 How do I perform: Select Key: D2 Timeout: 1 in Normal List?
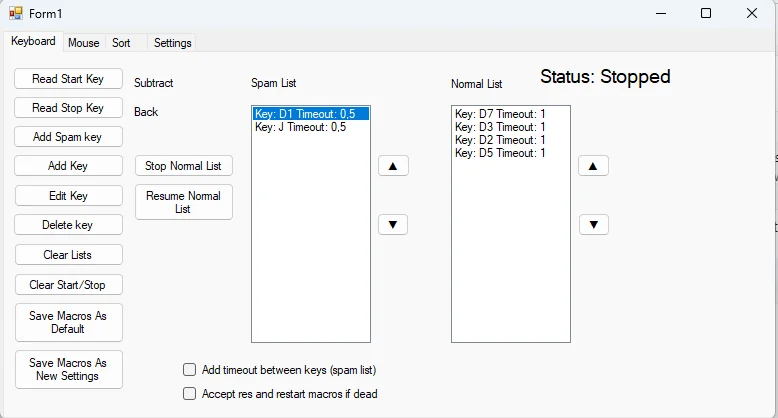[511, 140]
